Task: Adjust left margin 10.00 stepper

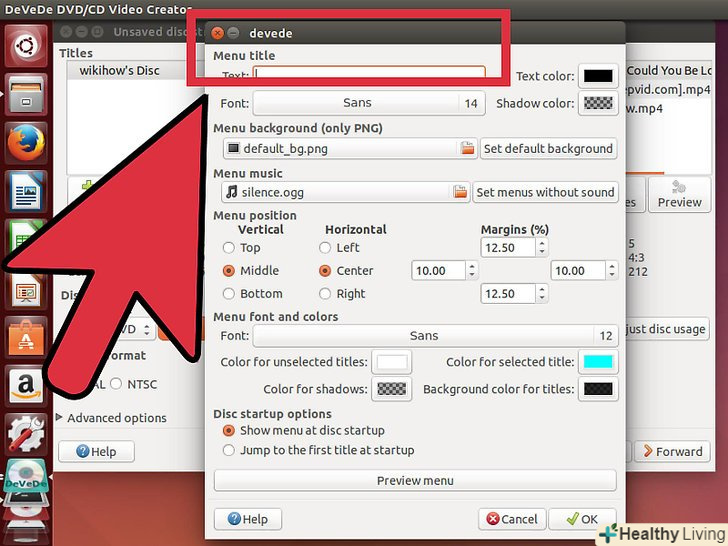Action: (472, 271)
